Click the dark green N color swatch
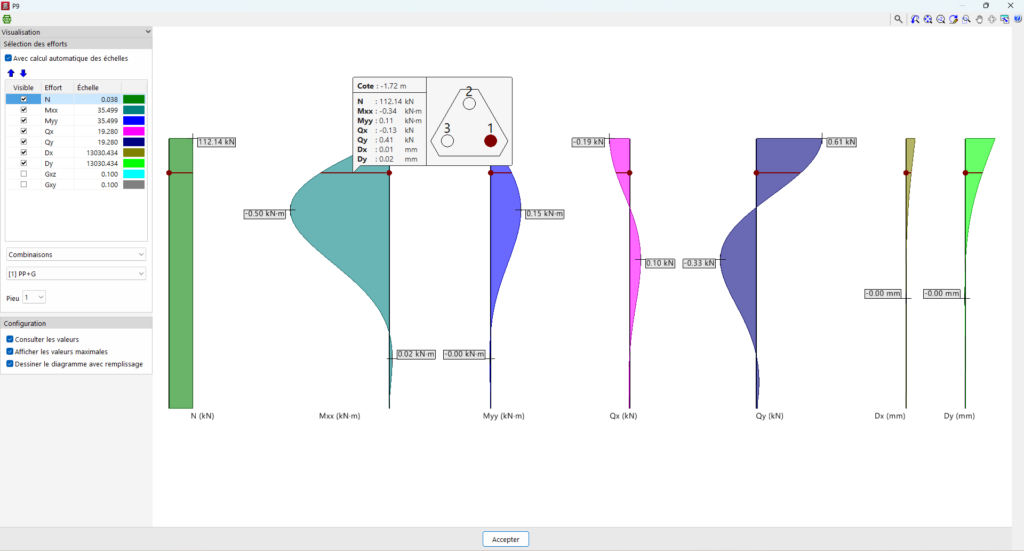Screen dimensions: 1024x551 [x=134, y=99]
